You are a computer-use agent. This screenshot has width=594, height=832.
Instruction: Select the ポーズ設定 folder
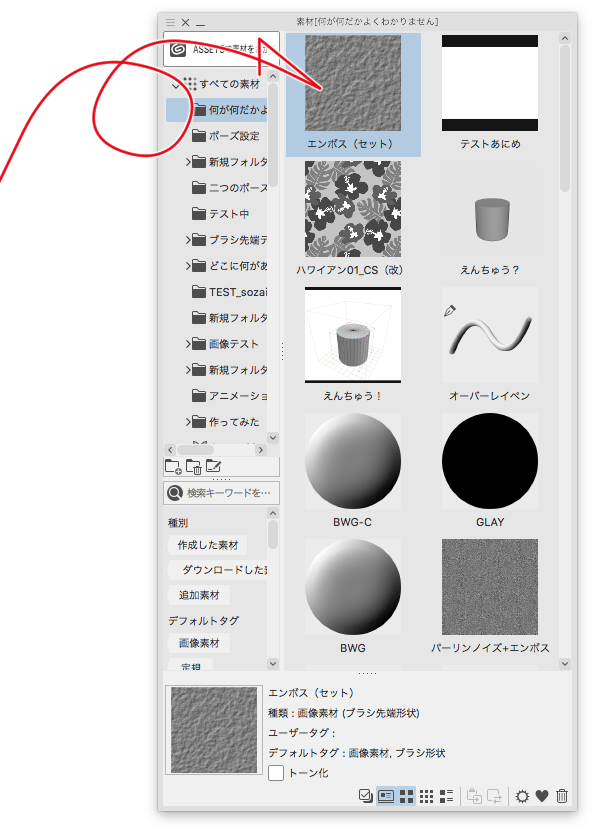[x=226, y=136]
